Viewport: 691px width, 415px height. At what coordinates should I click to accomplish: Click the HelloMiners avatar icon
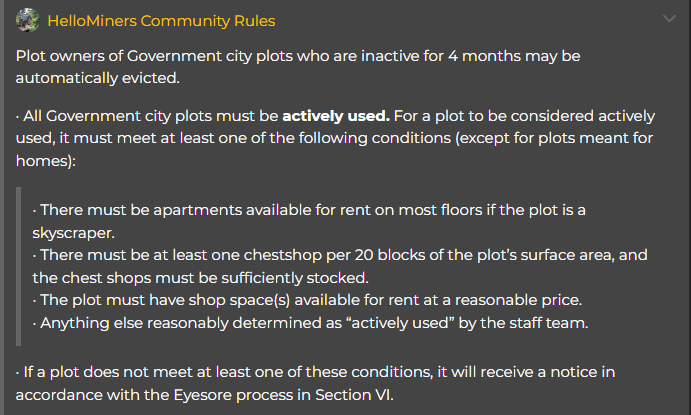[x=27, y=20]
